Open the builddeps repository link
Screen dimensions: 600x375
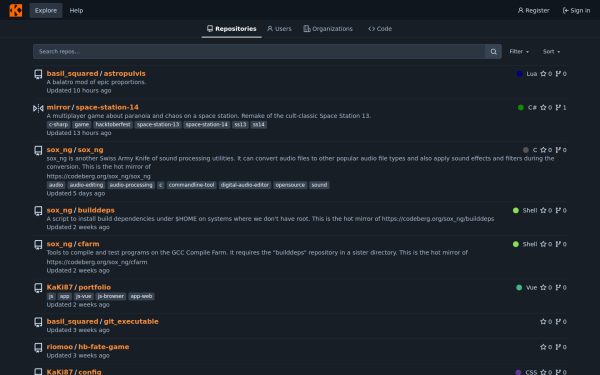(x=96, y=210)
